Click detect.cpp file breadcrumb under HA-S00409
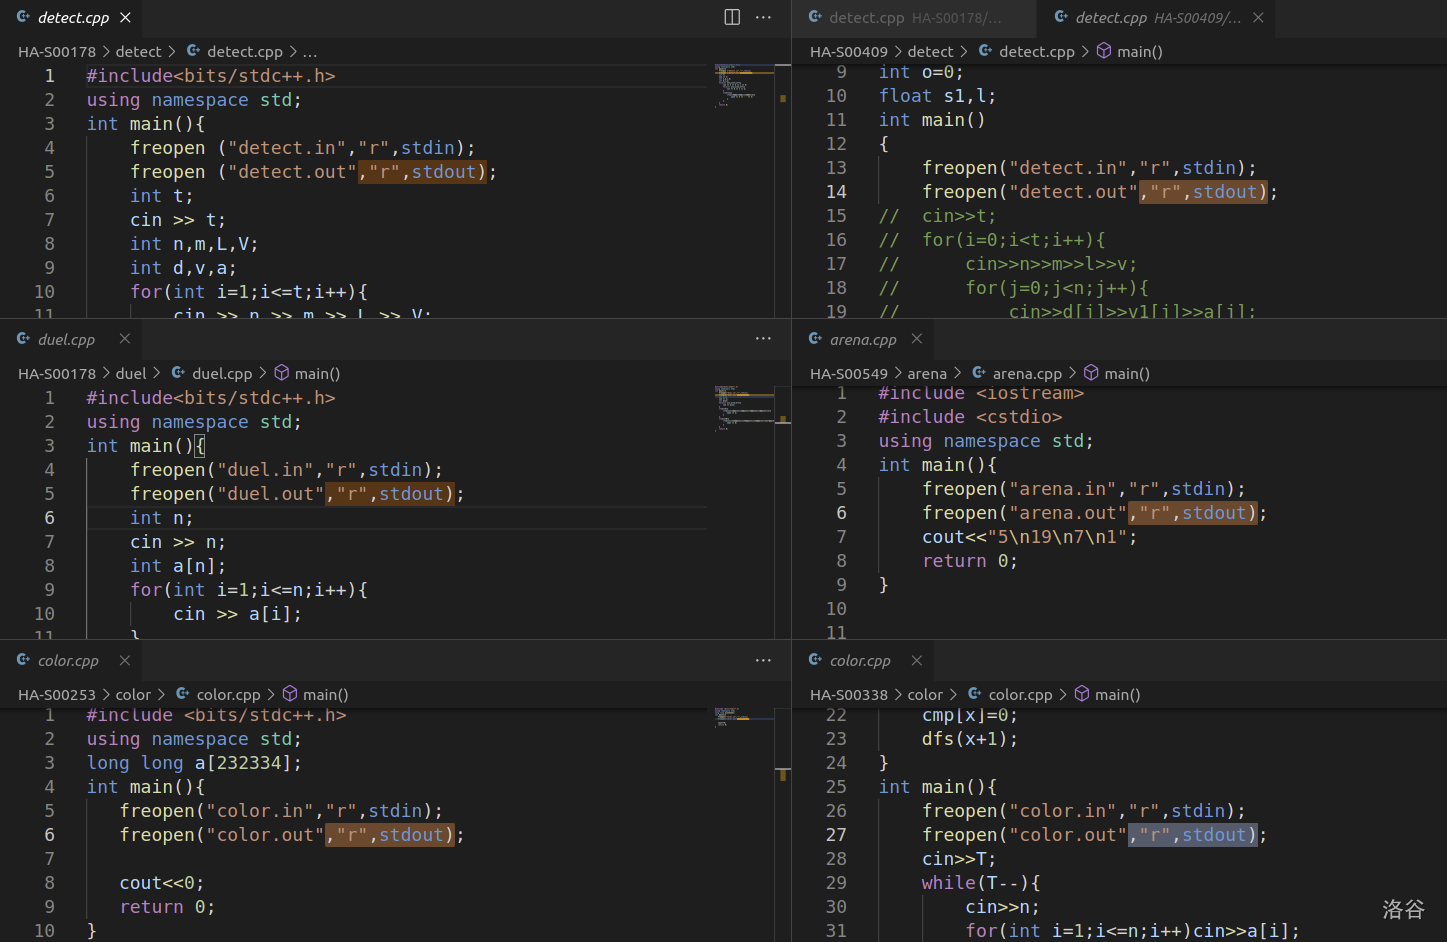 coord(1026,52)
